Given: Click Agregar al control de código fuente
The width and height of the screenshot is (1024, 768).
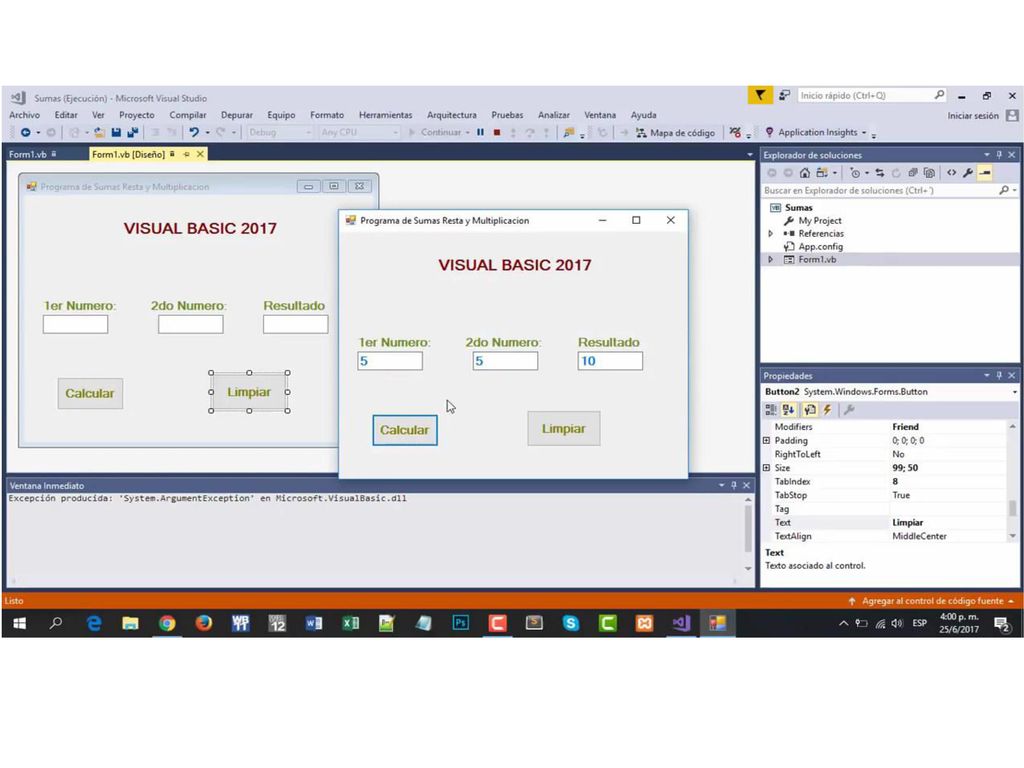Looking at the screenshot, I should click(x=932, y=601).
